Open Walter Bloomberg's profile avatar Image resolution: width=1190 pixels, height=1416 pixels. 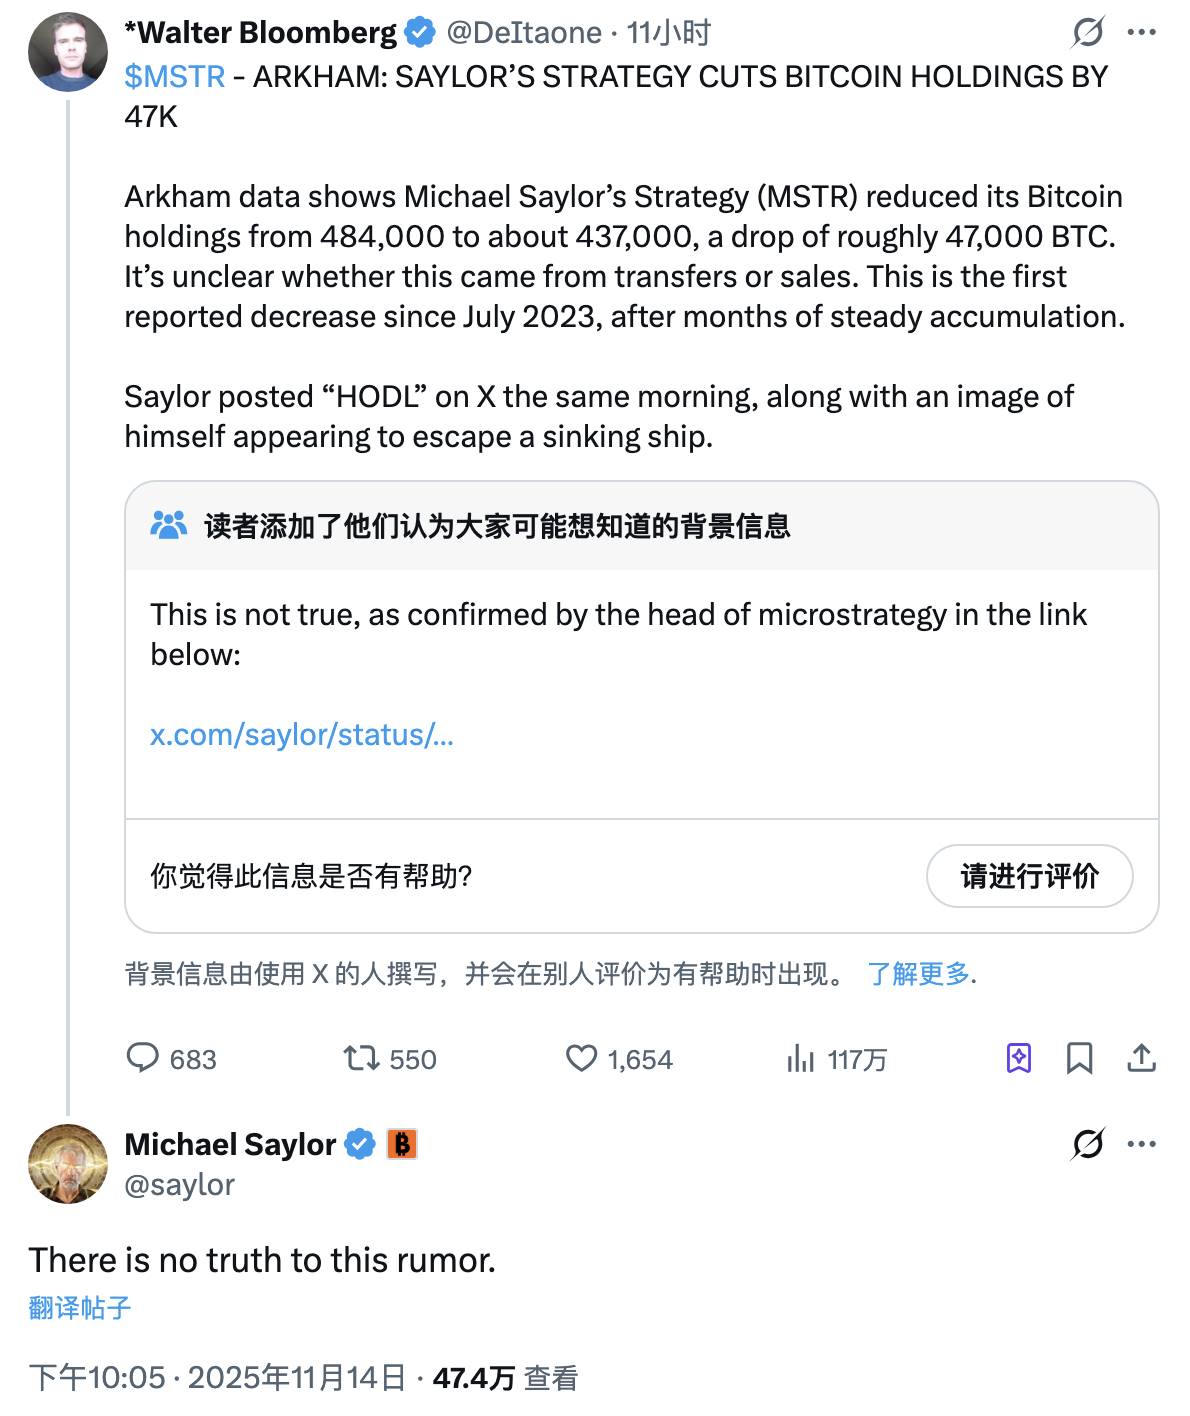click(68, 52)
